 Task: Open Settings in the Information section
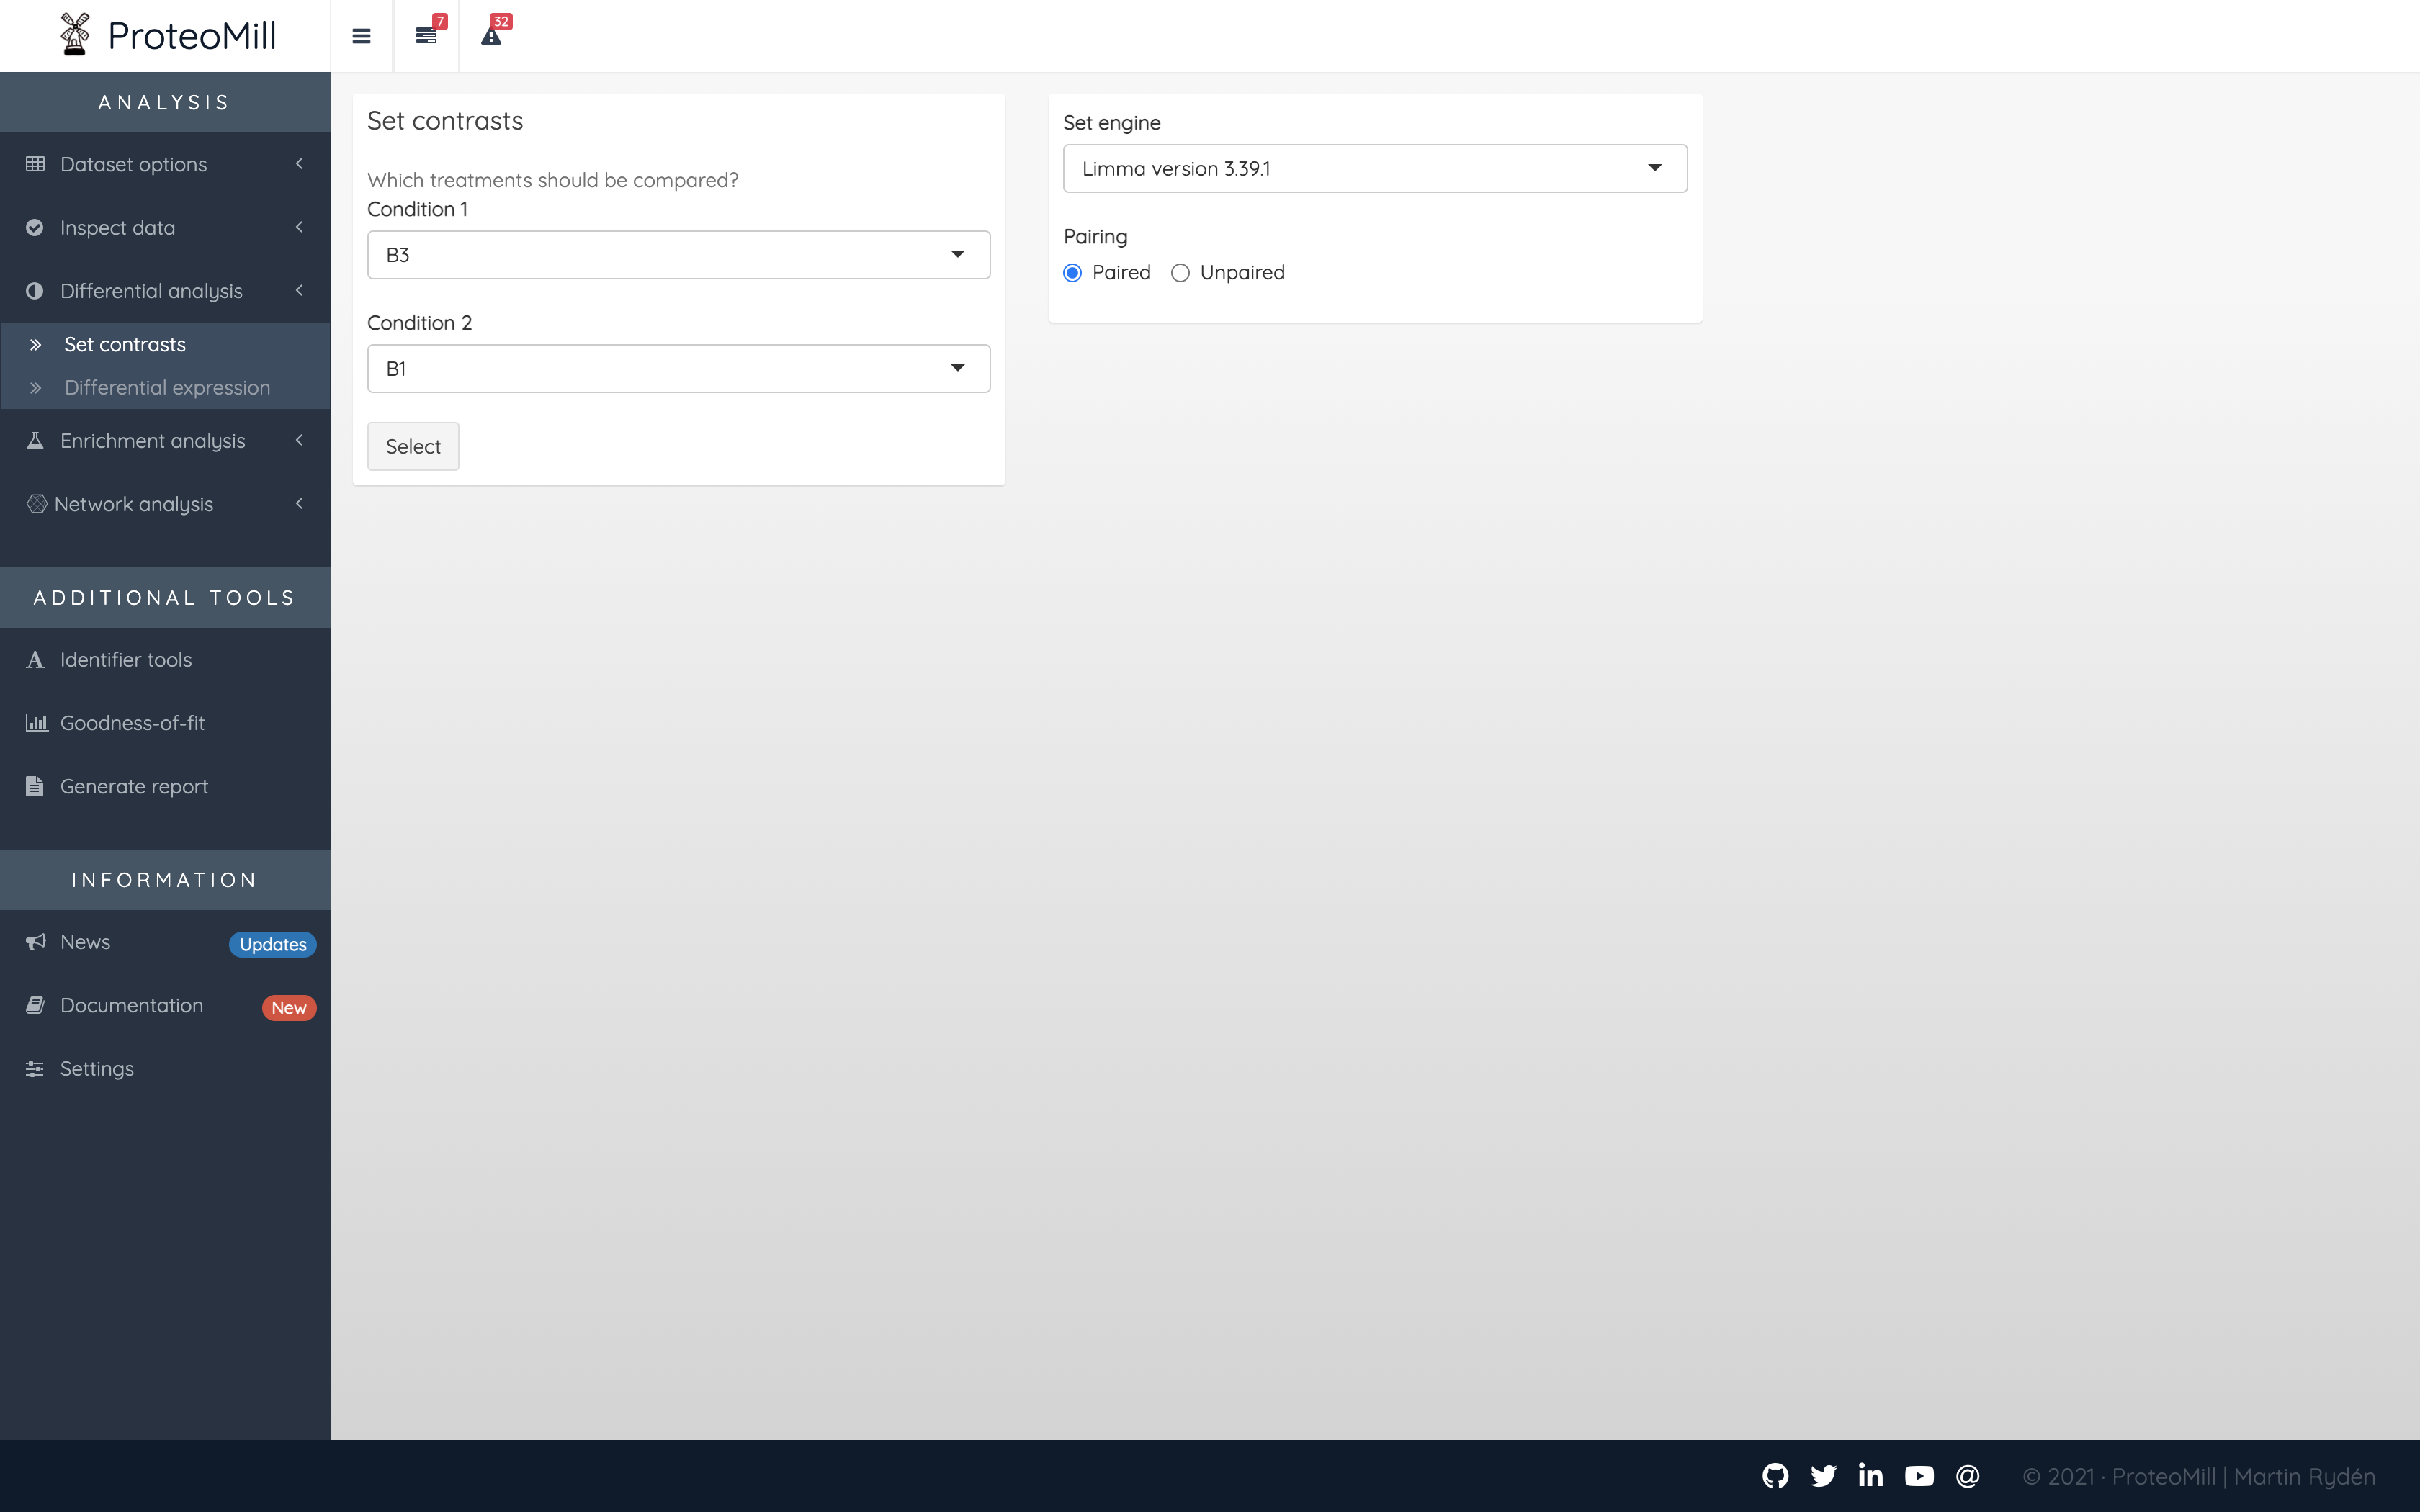[96, 1069]
